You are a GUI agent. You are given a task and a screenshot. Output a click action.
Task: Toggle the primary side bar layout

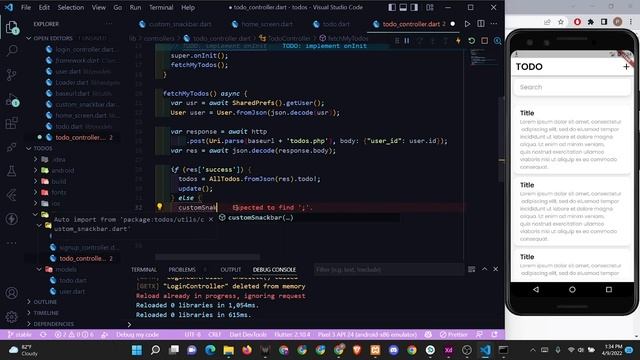click(x=392, y=7)
